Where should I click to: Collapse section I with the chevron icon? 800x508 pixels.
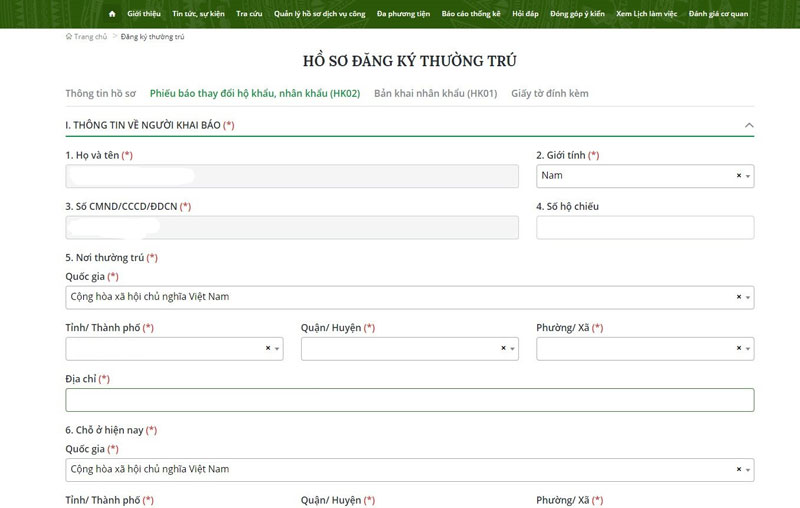pos(749,125)
